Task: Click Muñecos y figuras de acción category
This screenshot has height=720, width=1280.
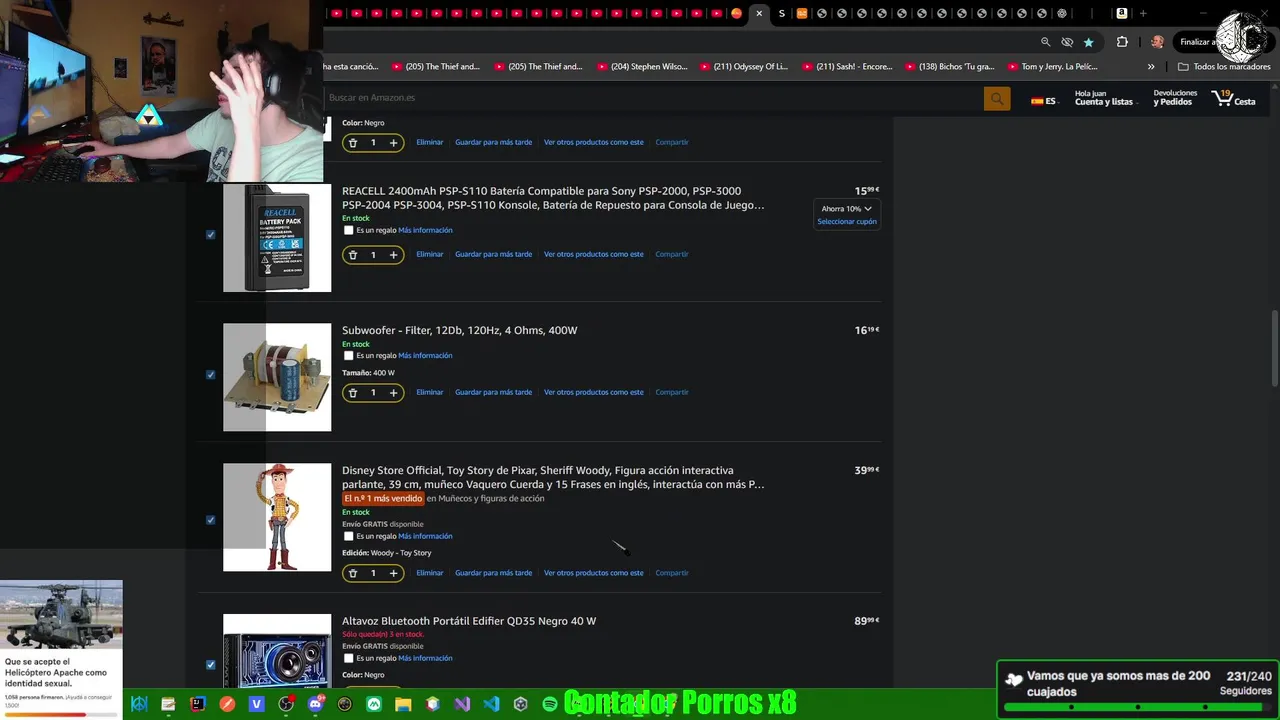Action: click(491, 498)
